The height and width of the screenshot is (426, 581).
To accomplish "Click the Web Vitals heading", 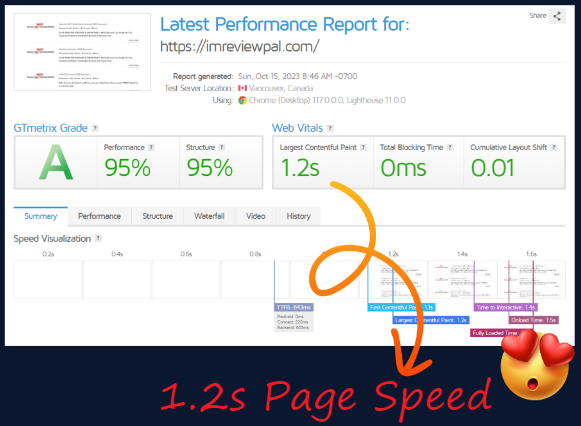I will [x=297, y=128].
